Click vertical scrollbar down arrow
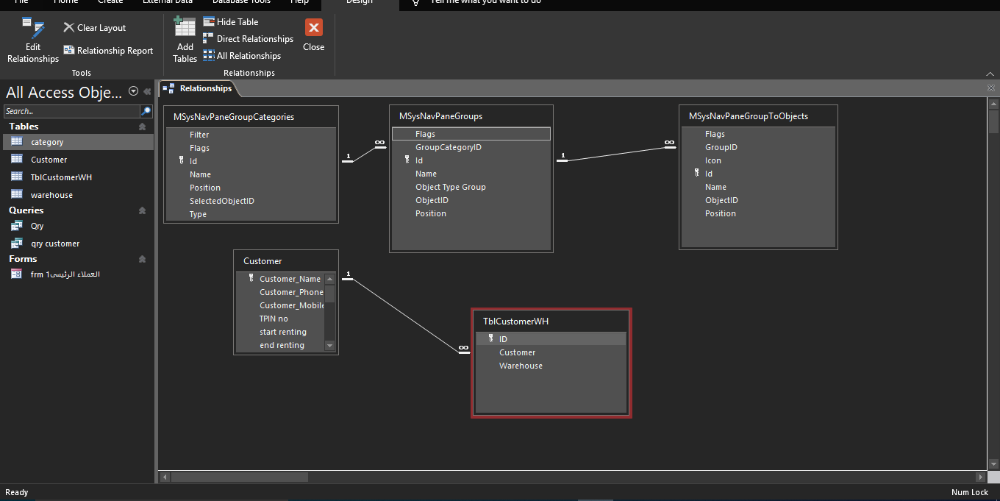Screen dimensions: 1000x501 (994, 464)
